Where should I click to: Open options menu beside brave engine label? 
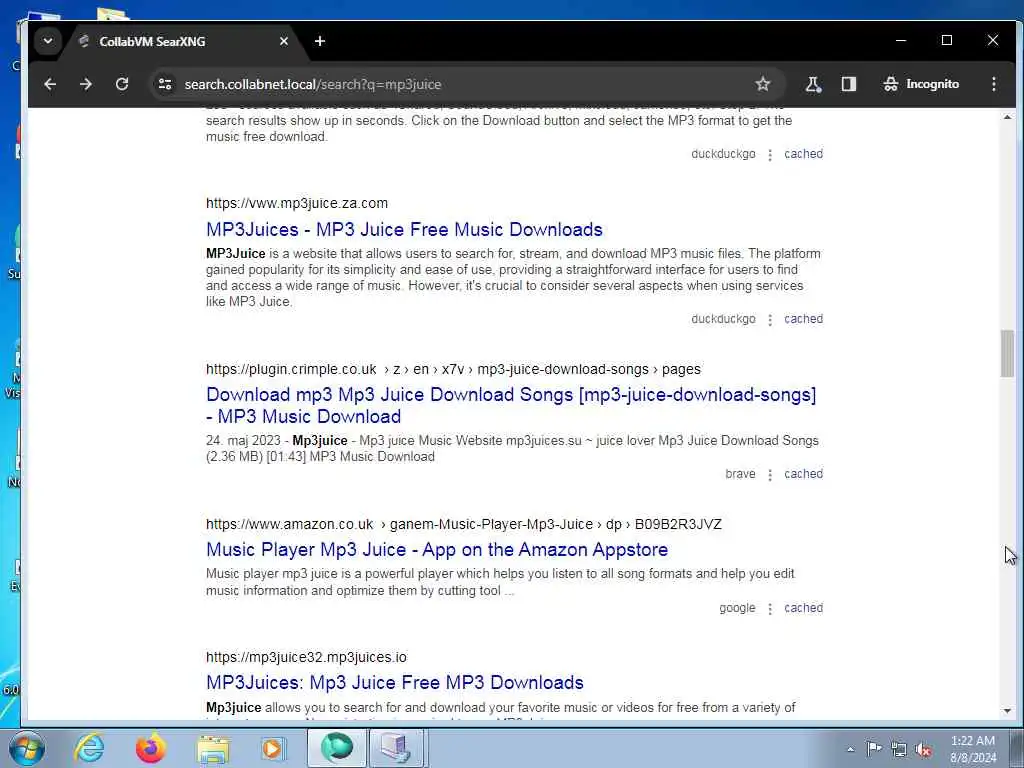[770, 475]
